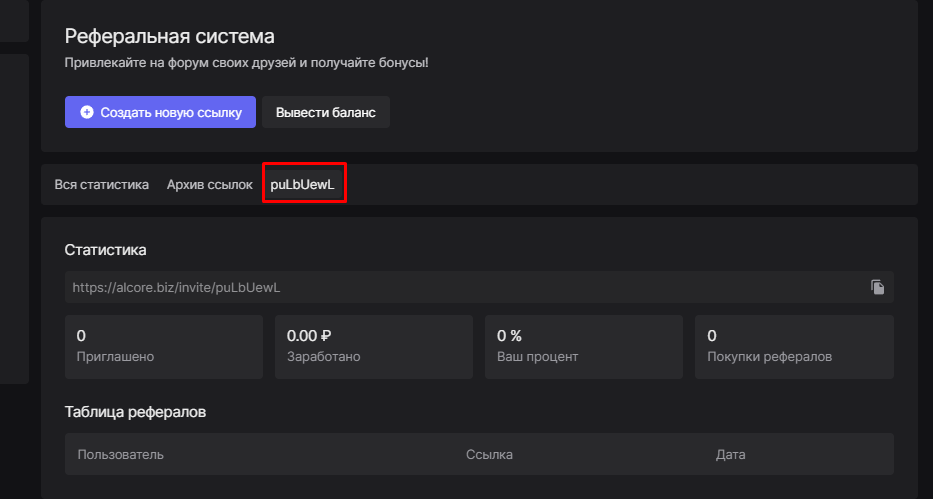Screen dimensions: 933x499
Task: Click the plus icon on the create link button
Action: (x=87, y=113)
